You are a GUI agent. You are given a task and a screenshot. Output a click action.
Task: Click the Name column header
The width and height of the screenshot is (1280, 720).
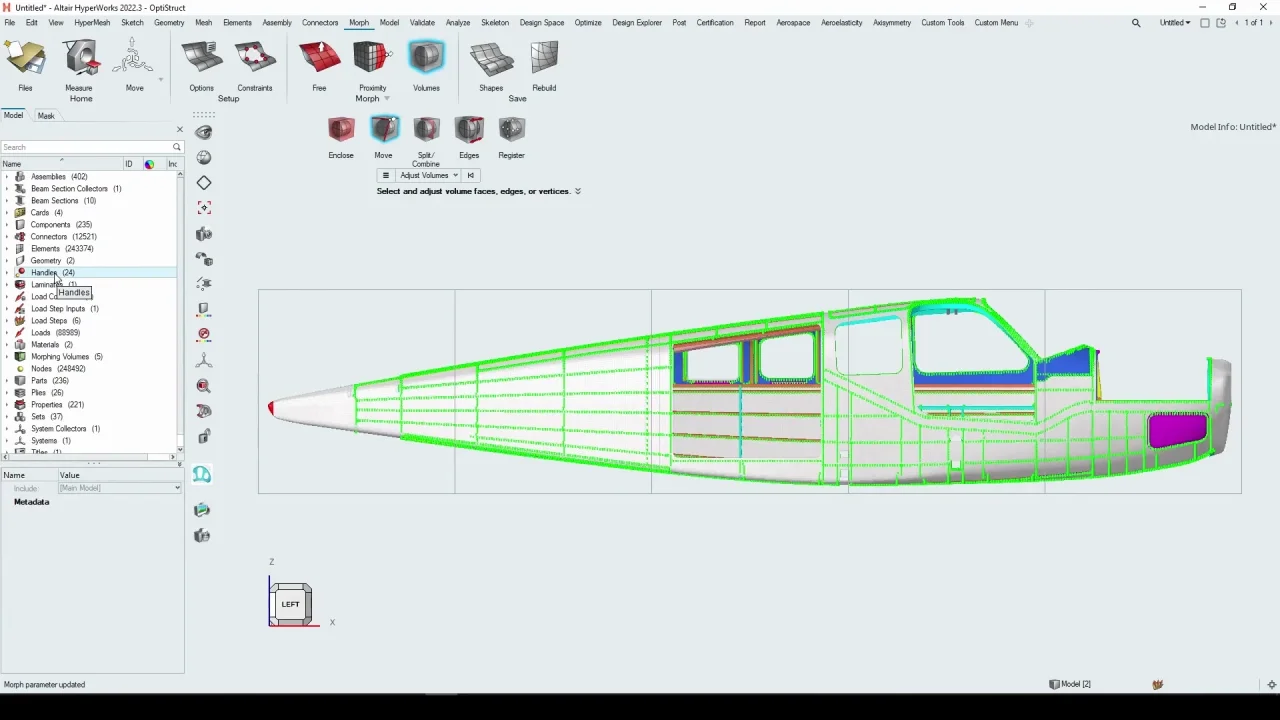[60, 164]
